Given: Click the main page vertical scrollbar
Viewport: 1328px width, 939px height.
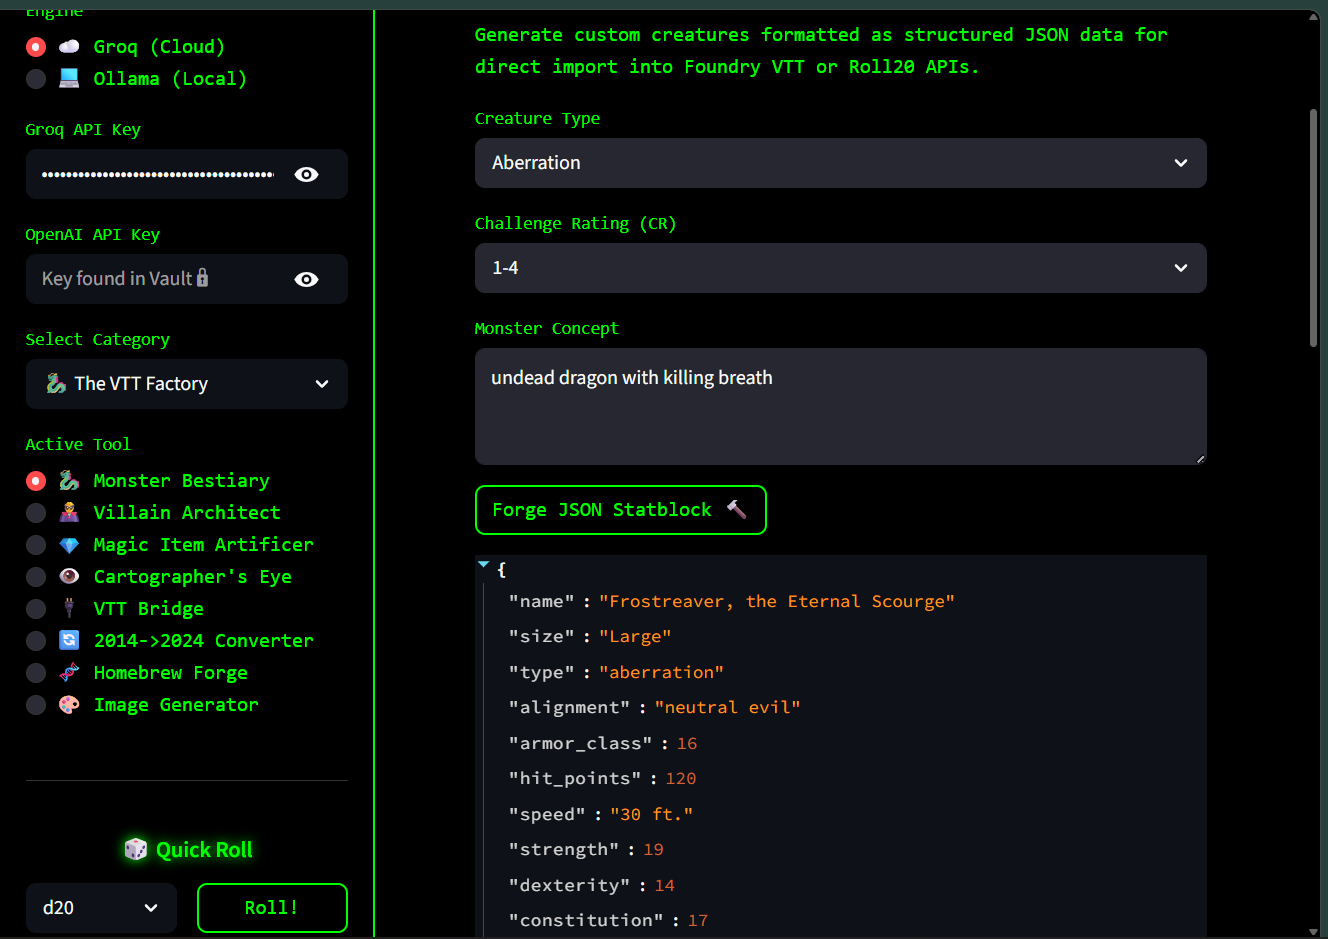Looking at the screenshot, I should [1314, 228].
